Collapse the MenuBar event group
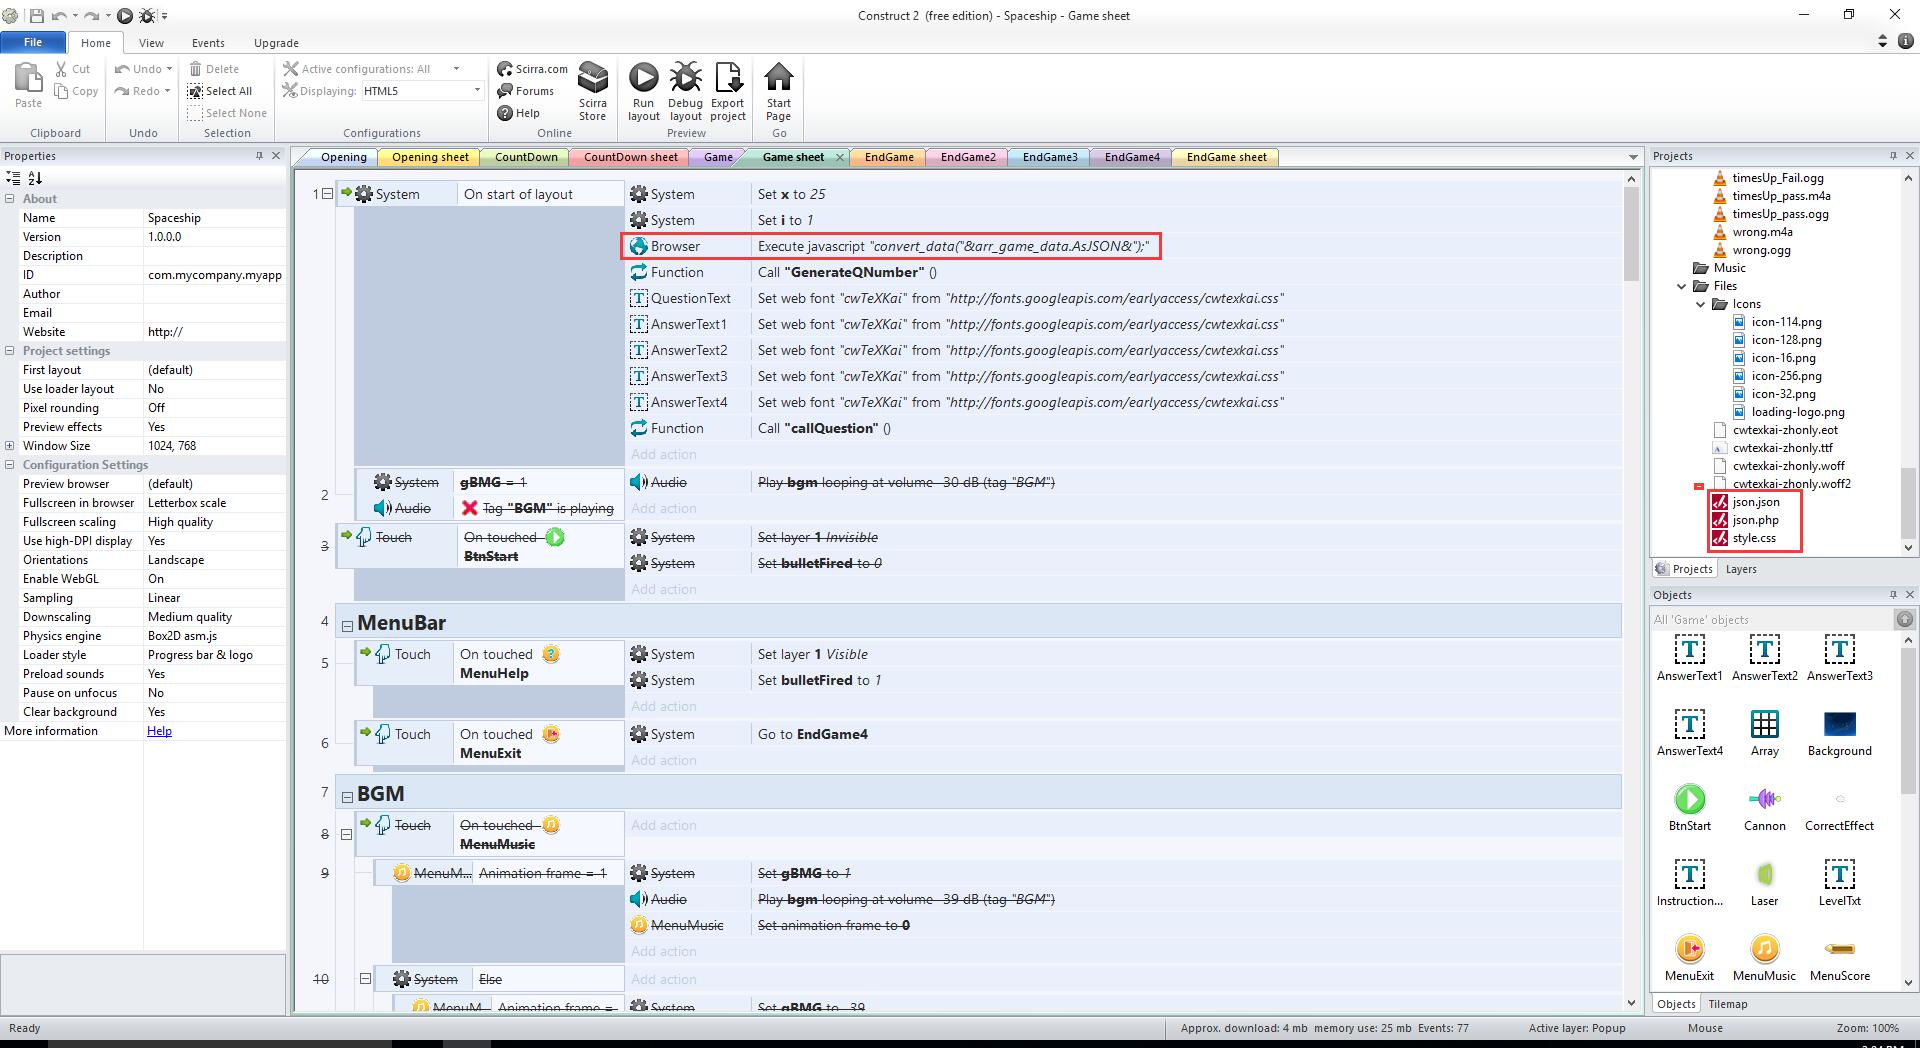The width and height of the screenshot is (1920, 1048). pos(347,626)
